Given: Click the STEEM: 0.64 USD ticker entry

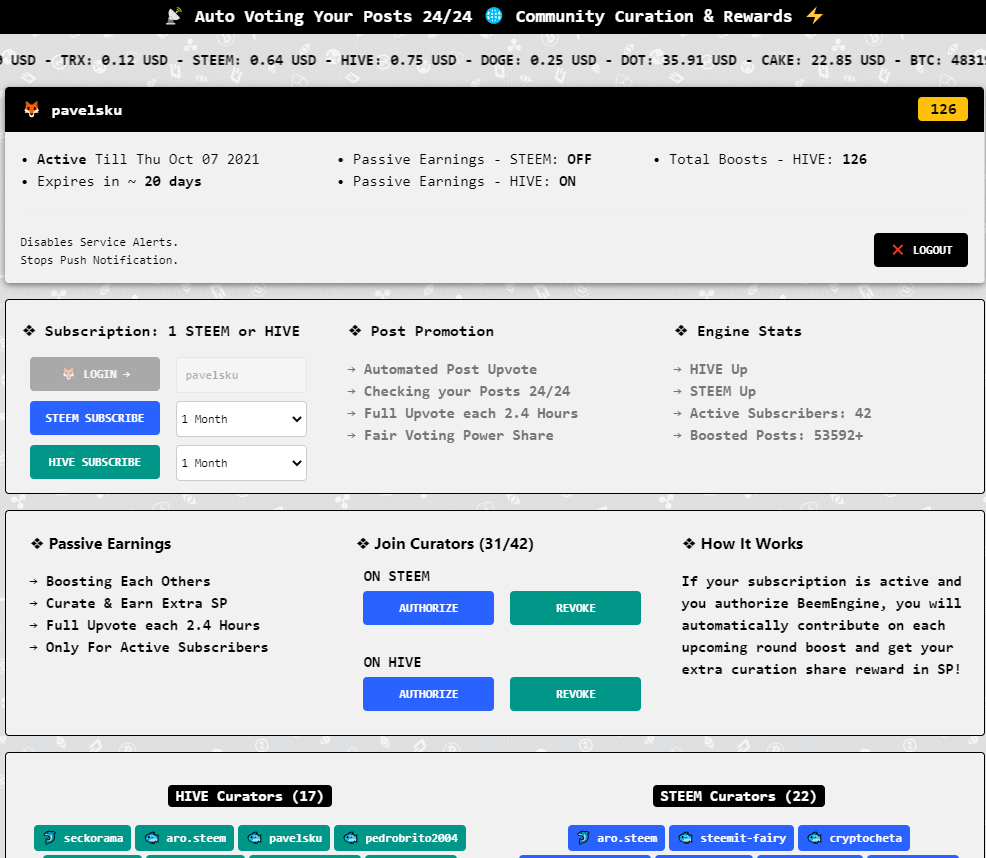Looking at the screenshot, I should tap(254, 60).
